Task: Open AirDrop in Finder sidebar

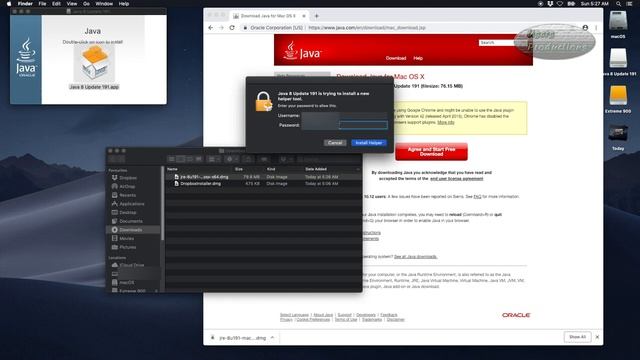Action: [127, 187]
